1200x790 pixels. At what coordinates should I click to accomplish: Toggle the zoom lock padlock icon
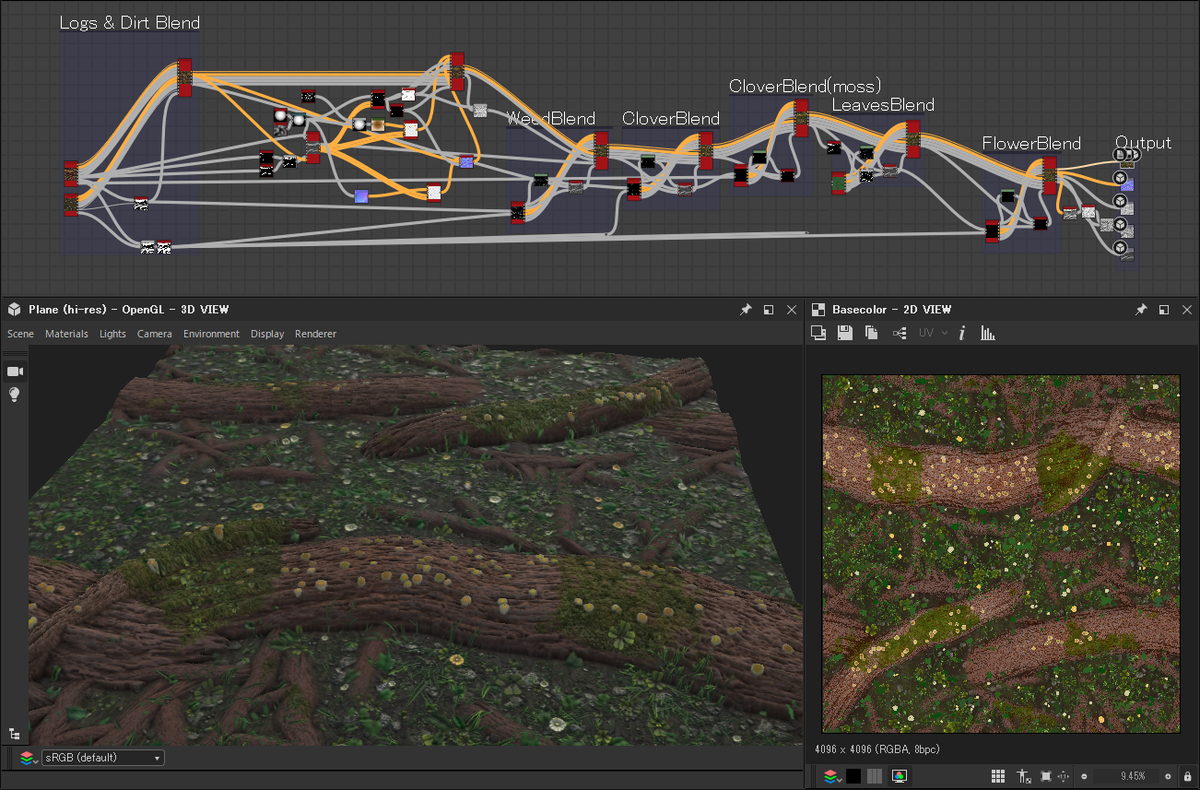[1187, 776]
